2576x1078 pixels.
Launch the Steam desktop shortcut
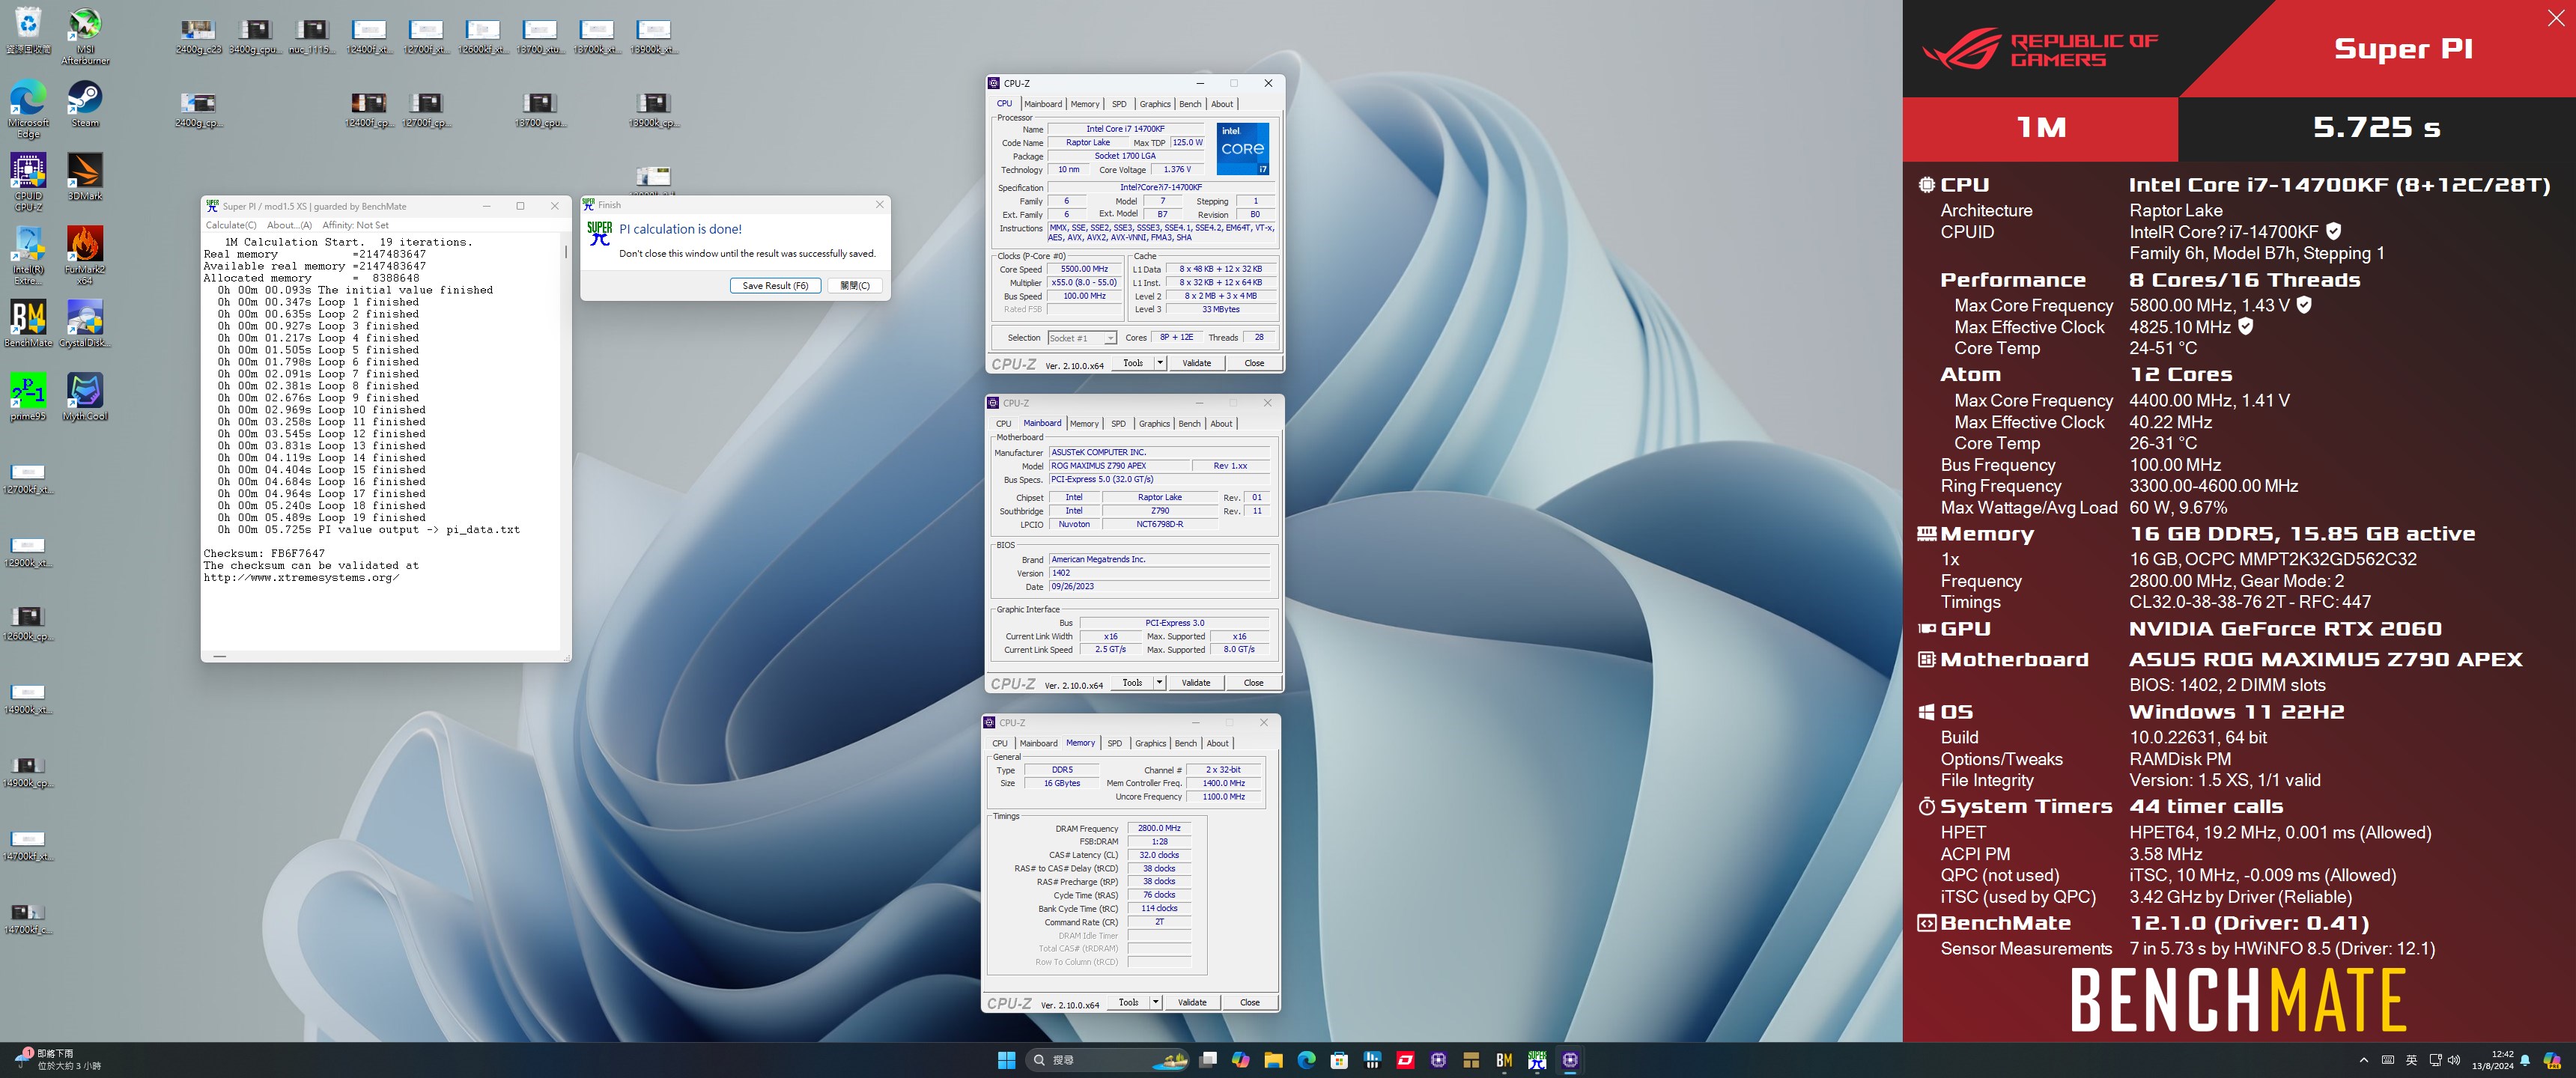point(85,104)
